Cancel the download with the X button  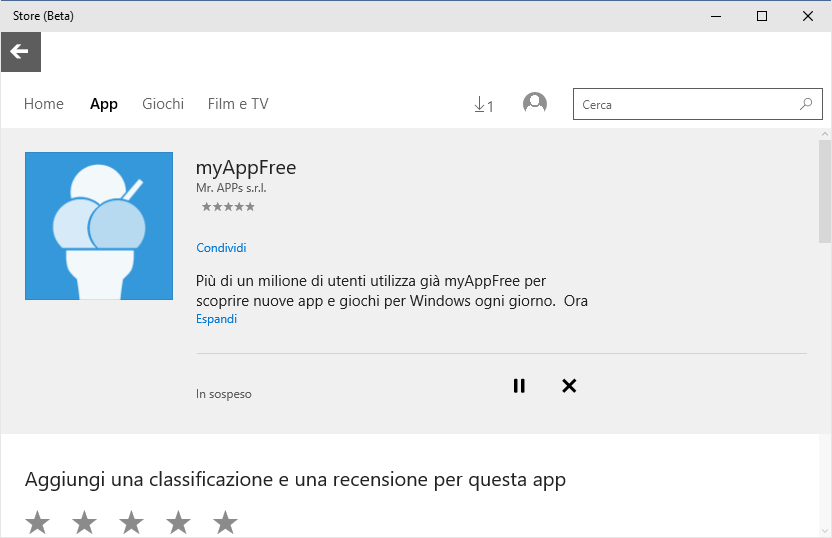[x=569, y=386]
